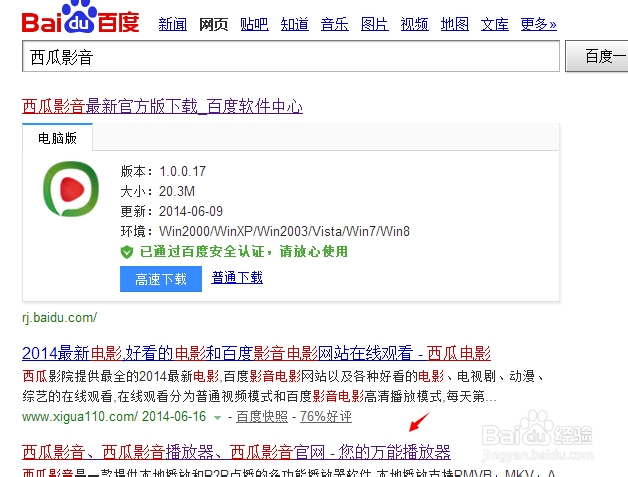Screen dimensions: 628x477
Task: Expand the 更多» navigation link
Action: point(538,24)
